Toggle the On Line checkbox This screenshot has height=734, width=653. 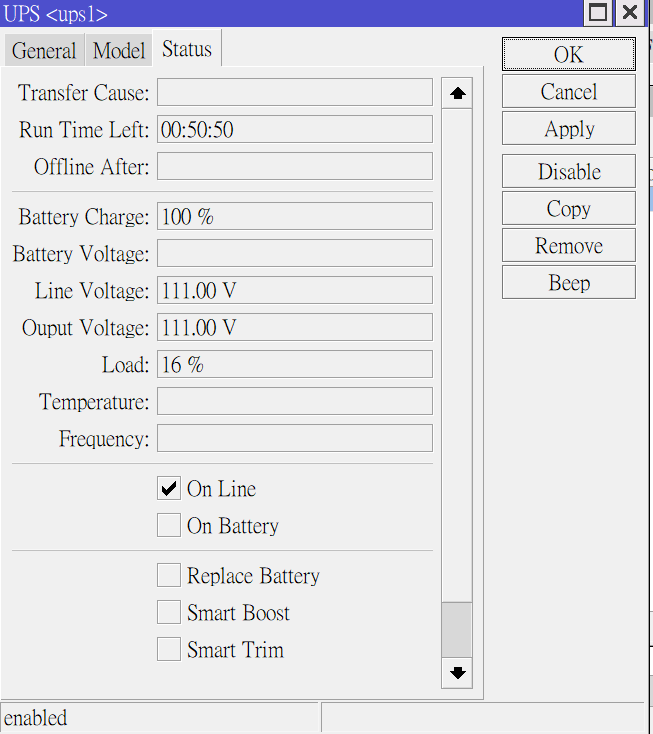tap(169, 488)
